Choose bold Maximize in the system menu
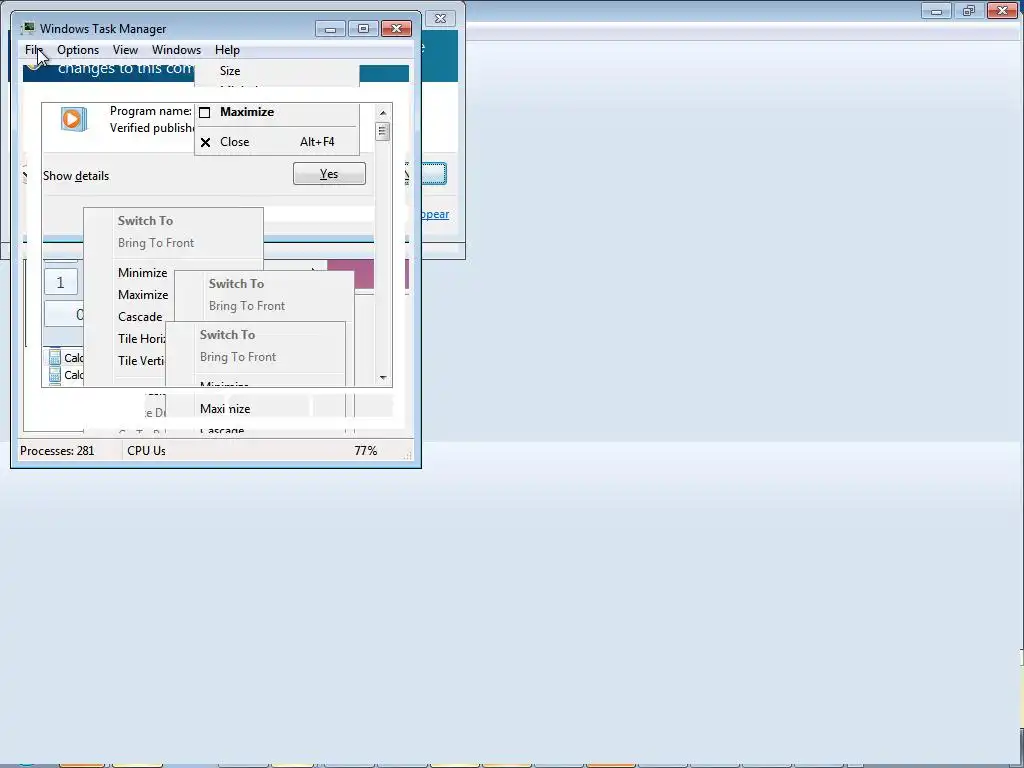Viewport: 1024px width, 768px height. point(247,112)
